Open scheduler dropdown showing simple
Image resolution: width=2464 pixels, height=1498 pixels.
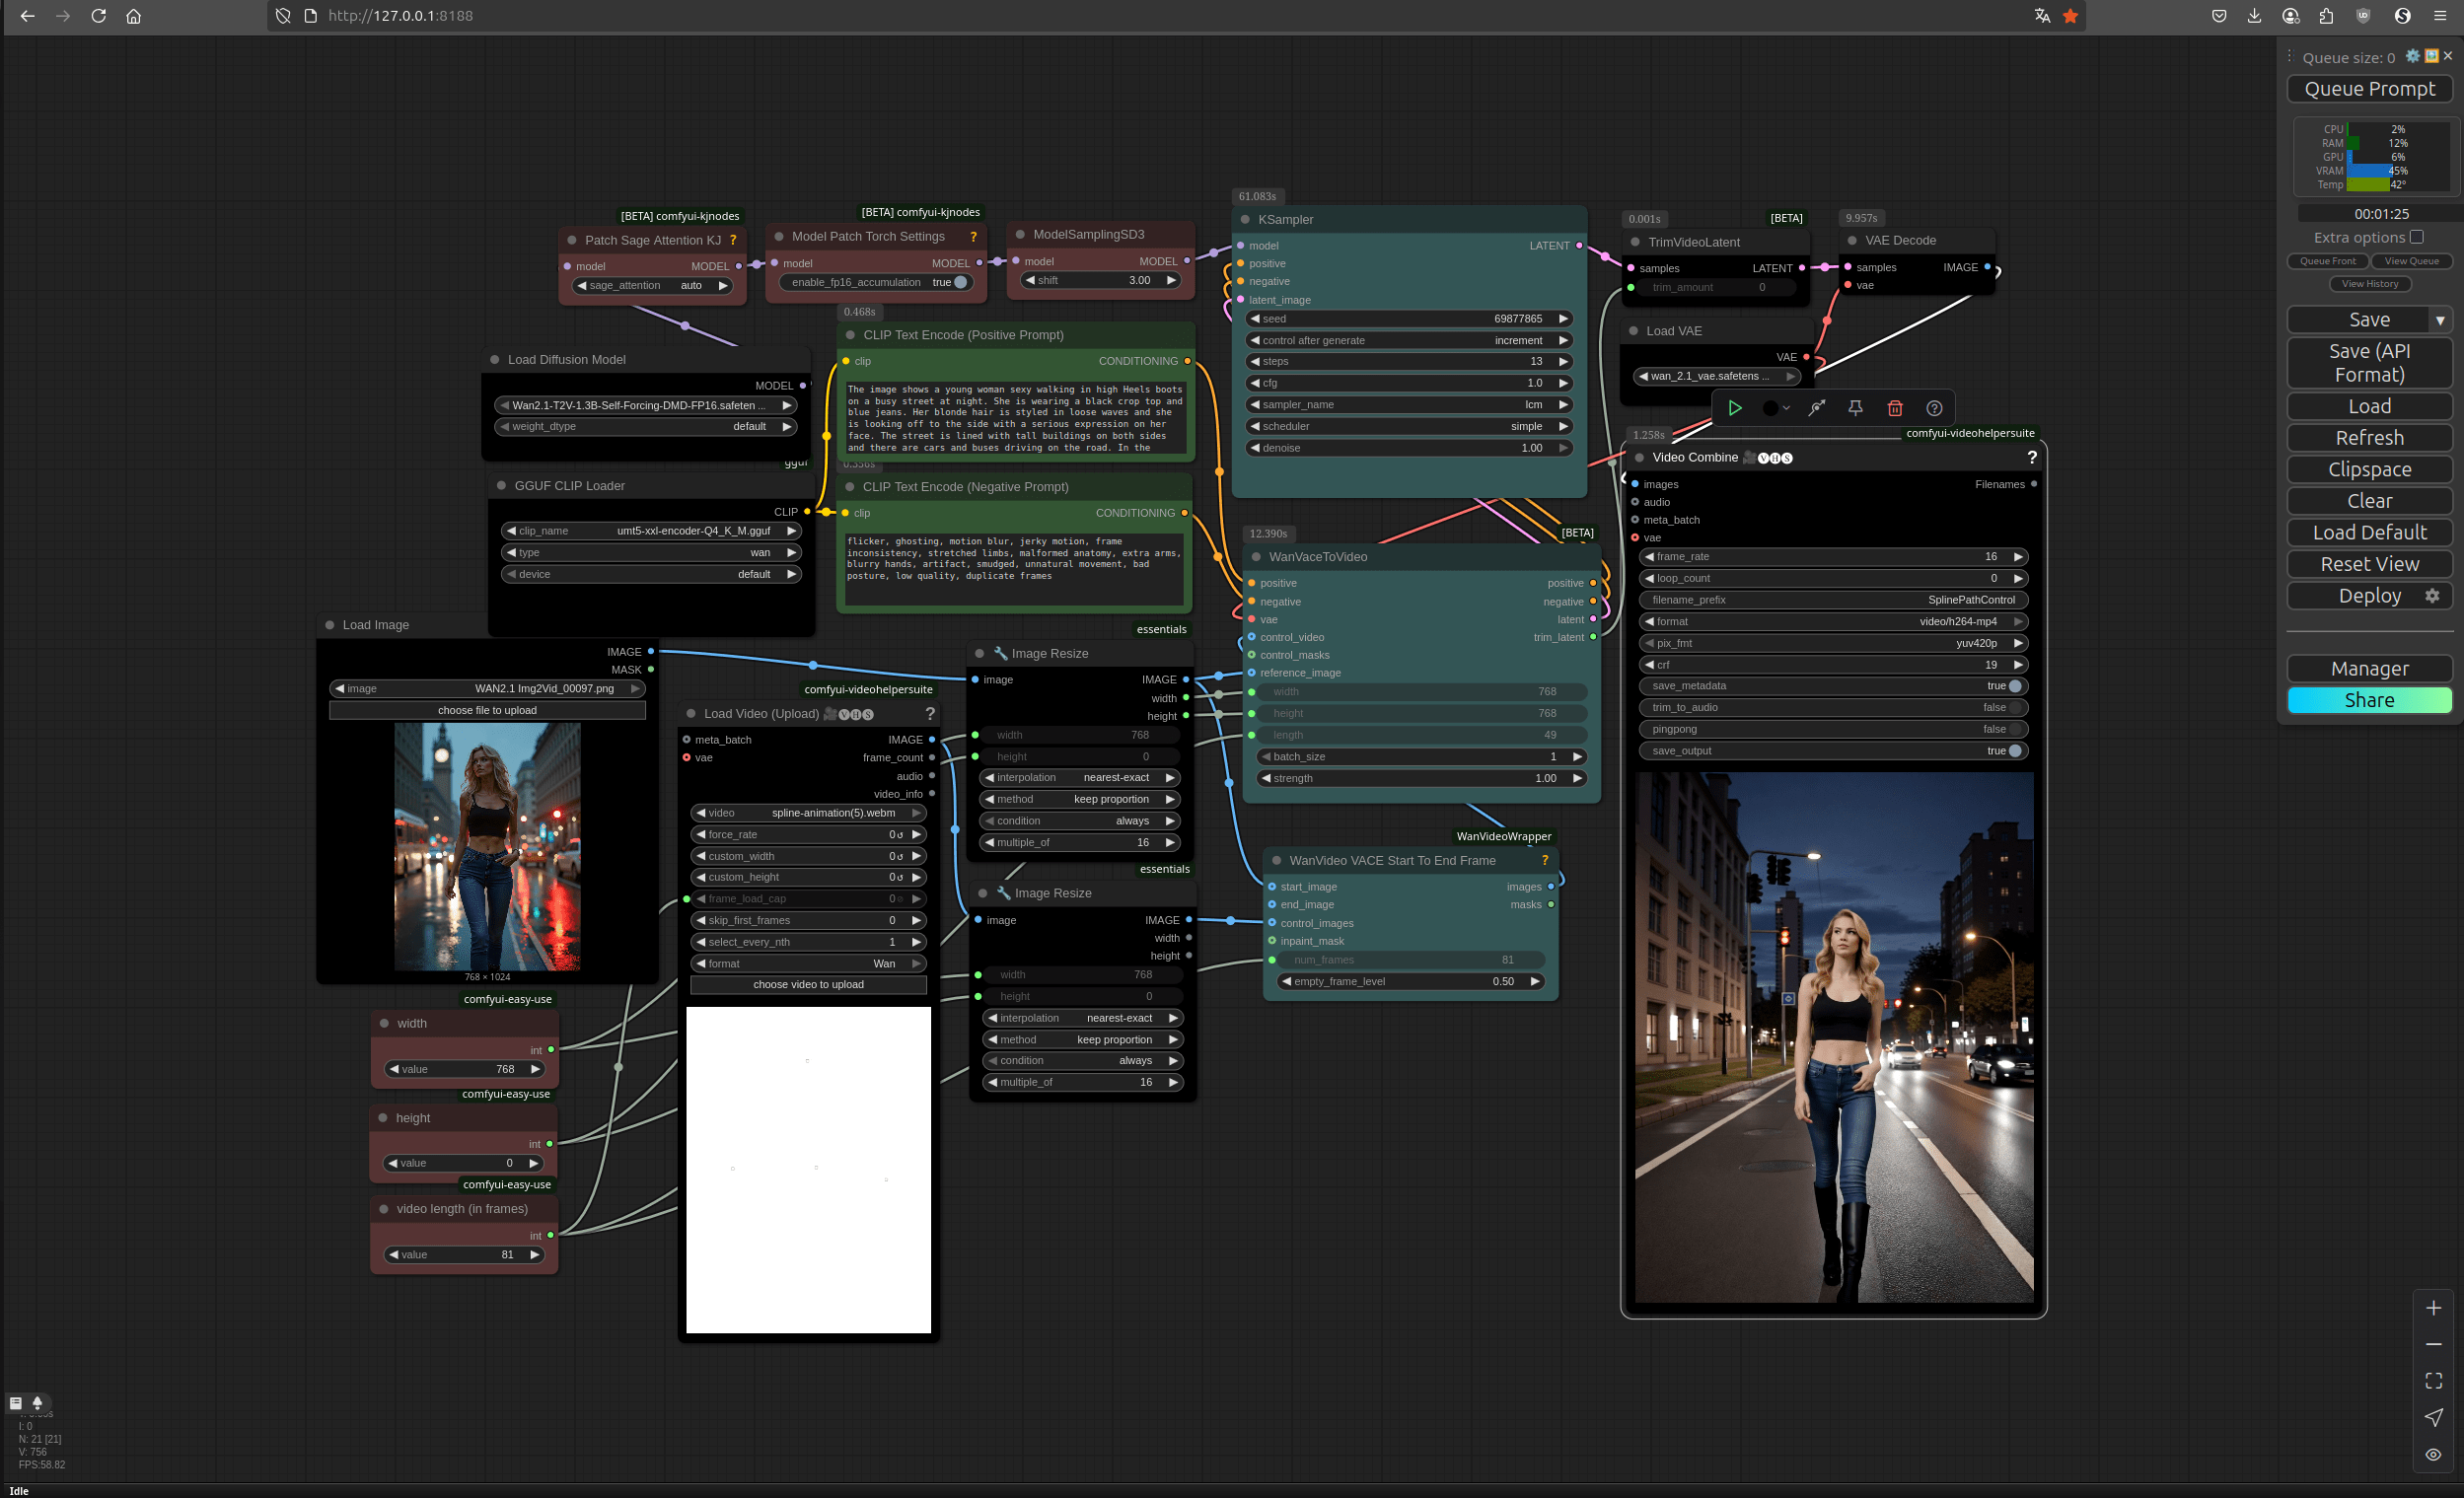[x=1409, y=426]
